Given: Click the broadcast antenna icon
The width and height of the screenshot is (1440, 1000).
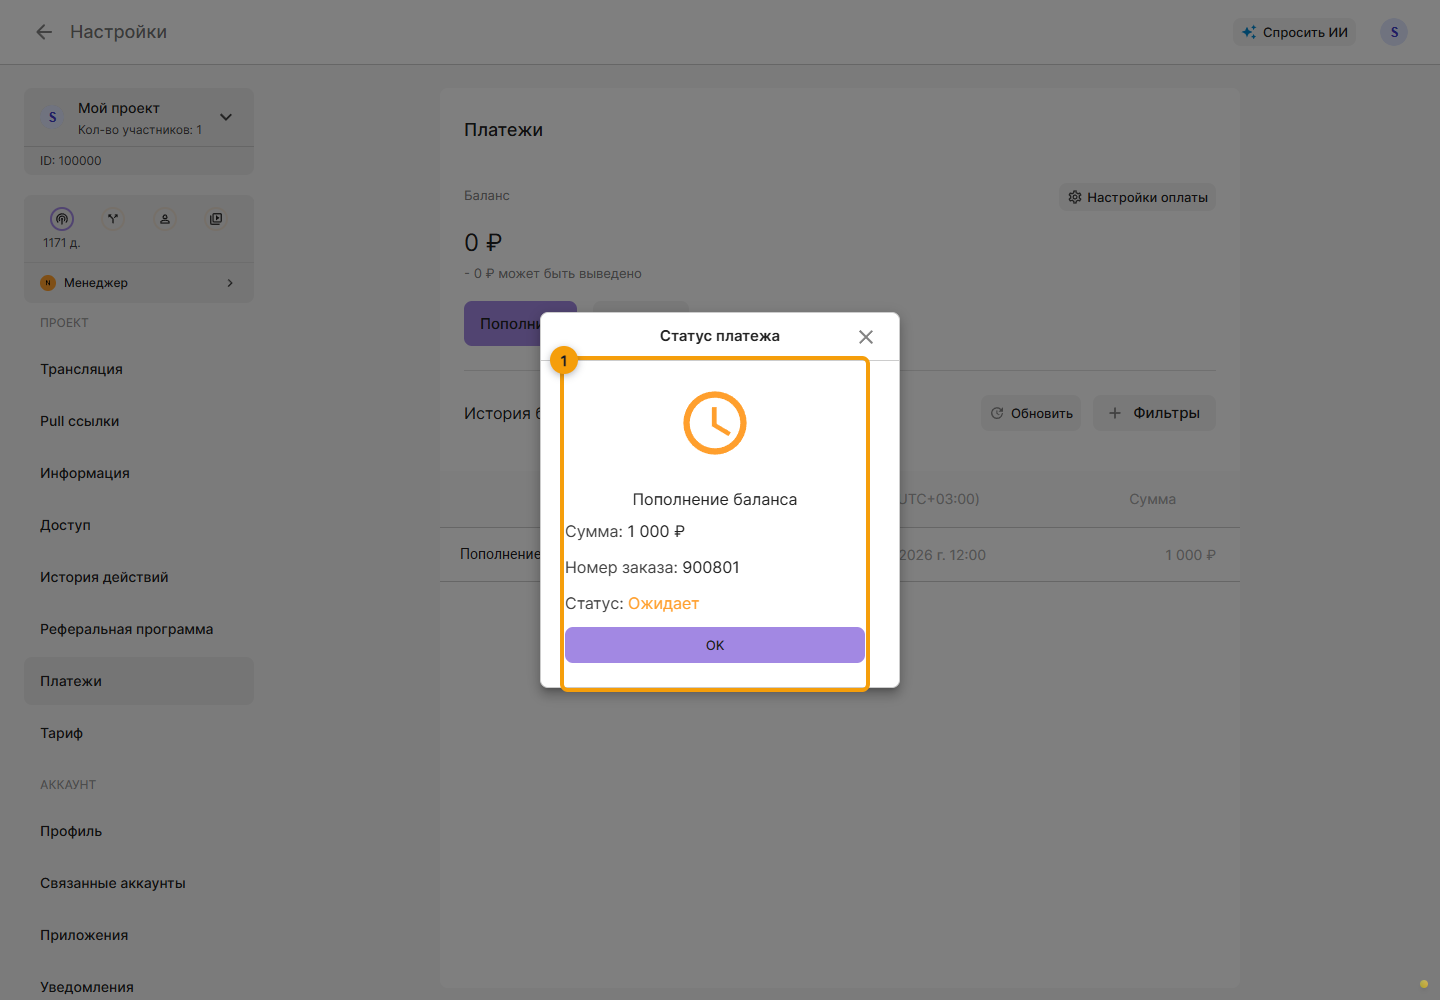Looking at the screenshot, I should (62, 219).
